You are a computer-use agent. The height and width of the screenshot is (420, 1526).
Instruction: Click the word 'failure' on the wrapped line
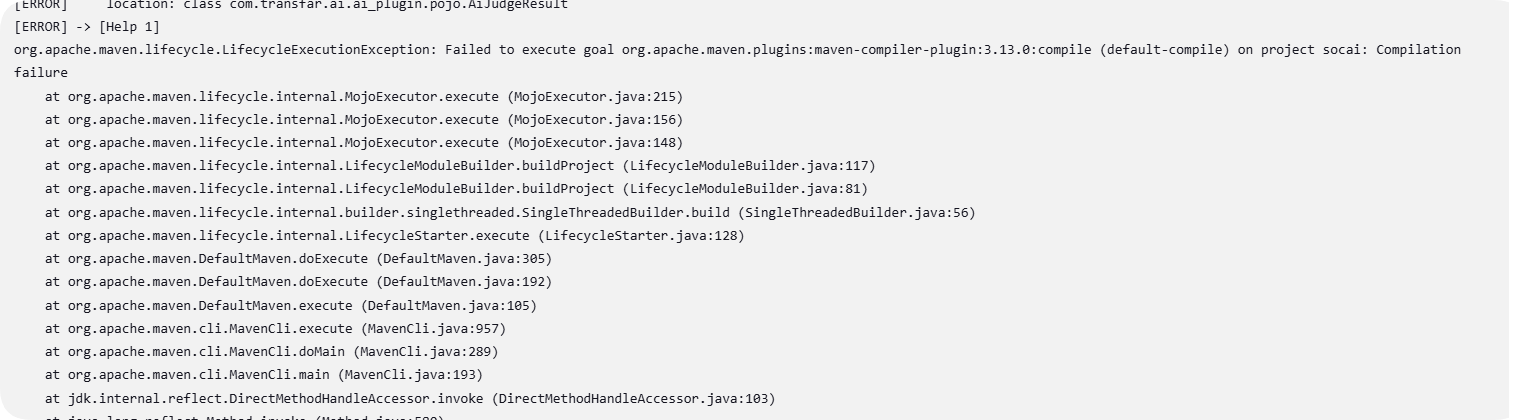[41, 73]
